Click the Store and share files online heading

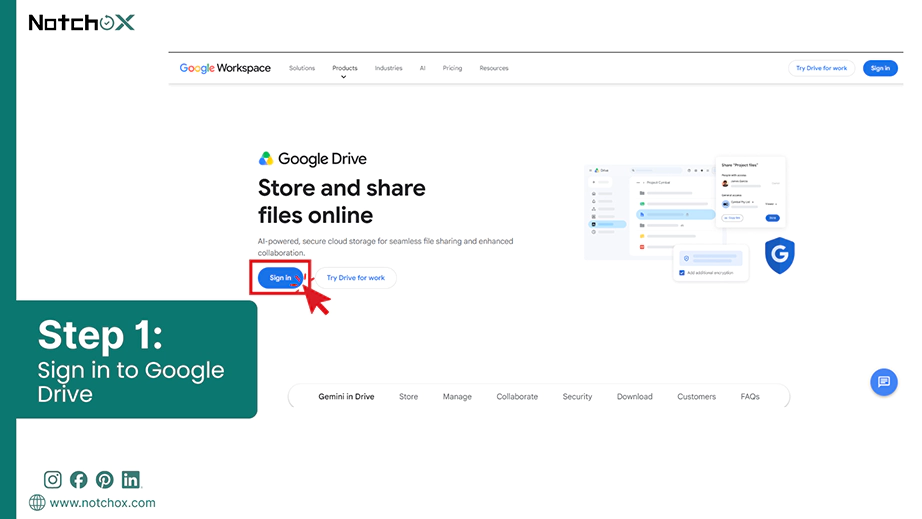pos(342,202)
